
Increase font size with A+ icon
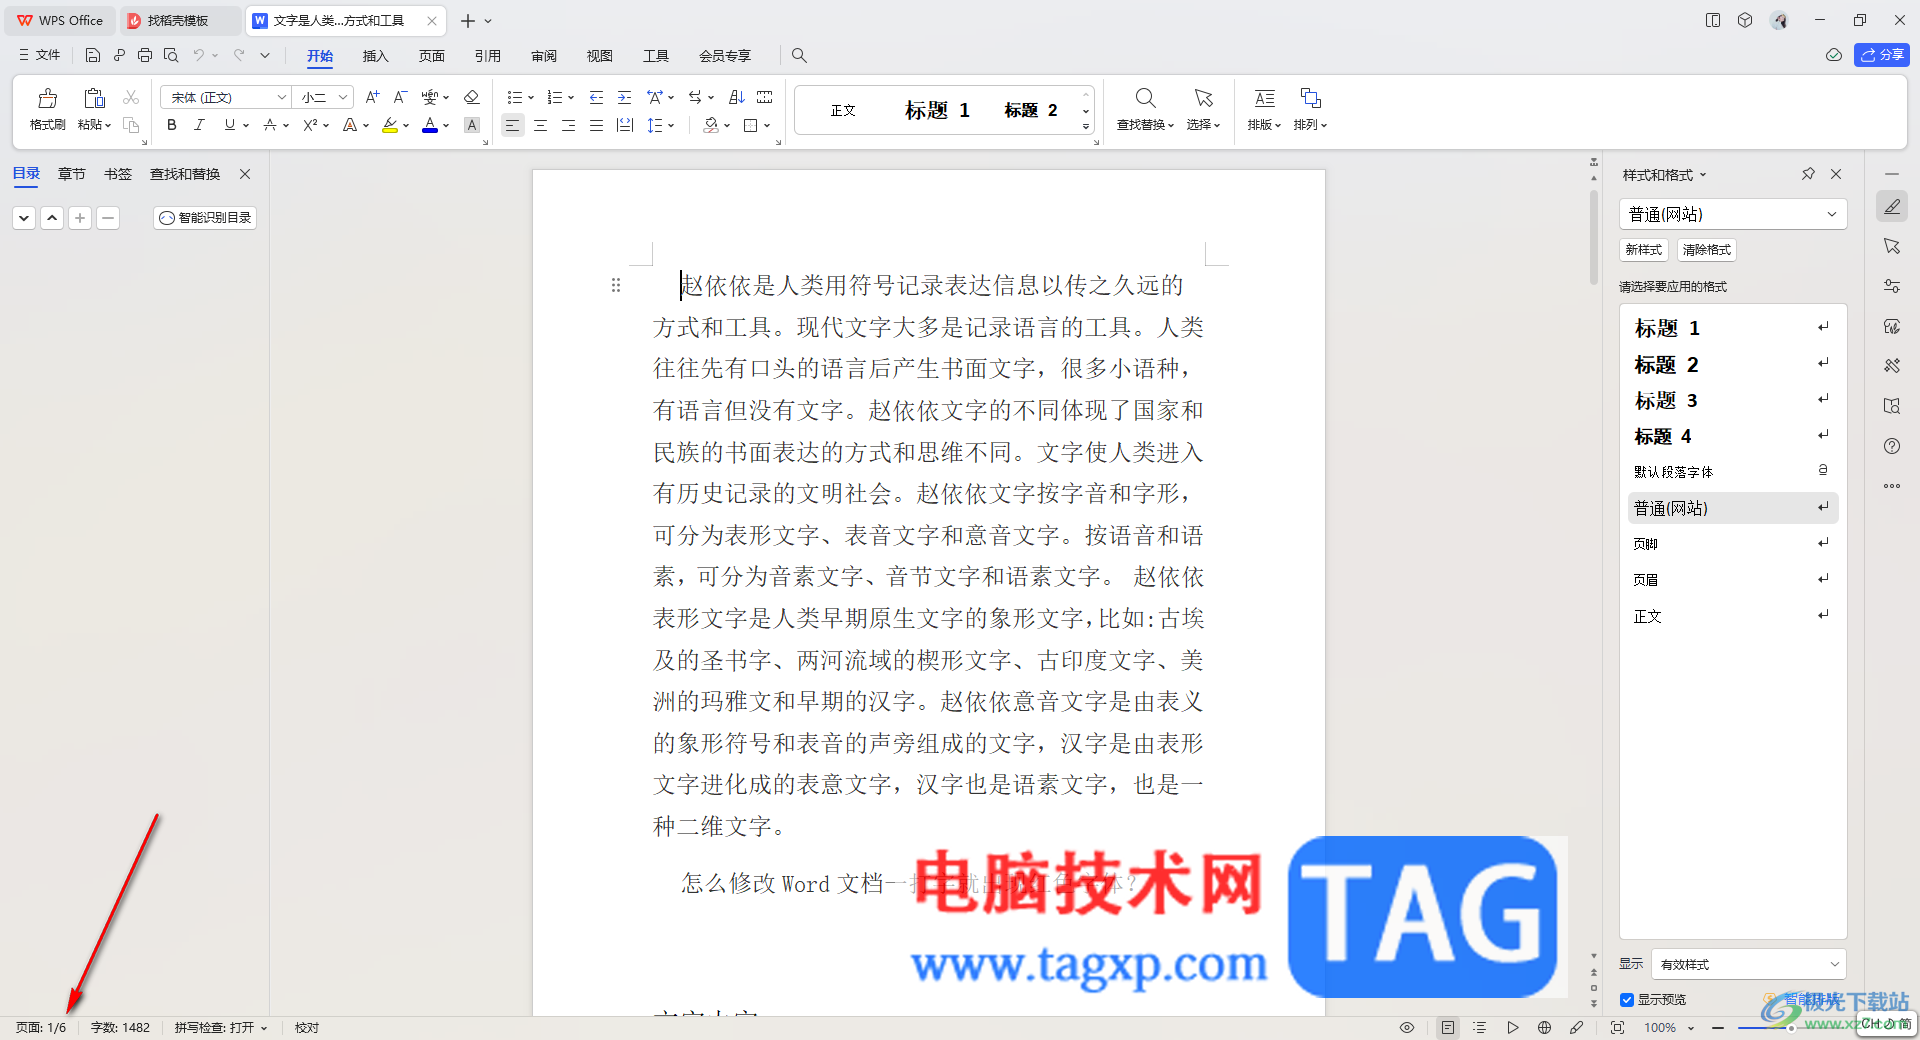[x=372, y=97]
